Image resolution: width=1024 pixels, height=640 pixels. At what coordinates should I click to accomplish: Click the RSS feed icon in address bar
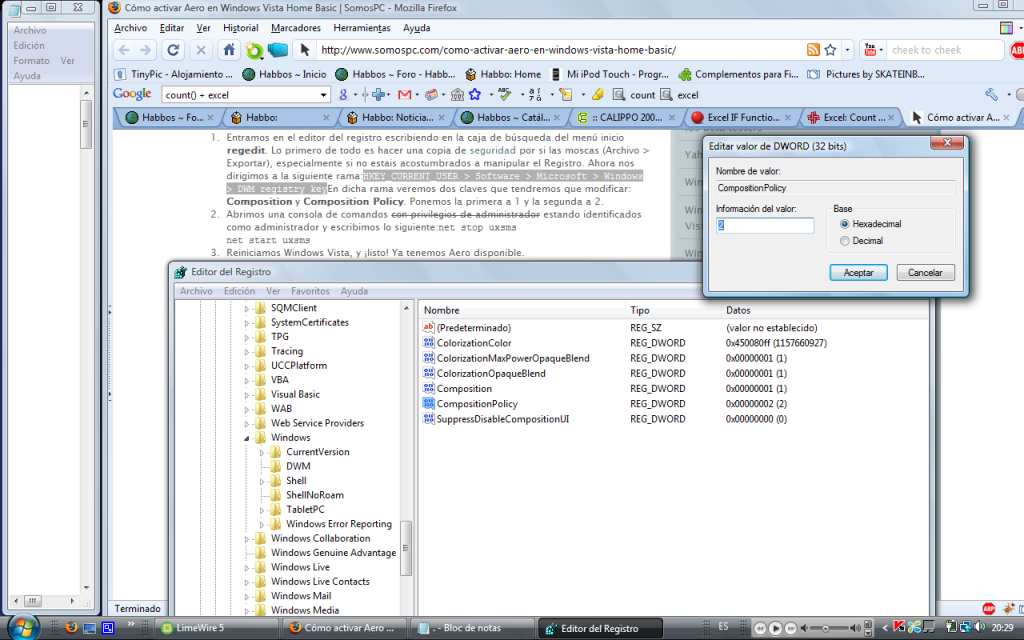point(813,50)
